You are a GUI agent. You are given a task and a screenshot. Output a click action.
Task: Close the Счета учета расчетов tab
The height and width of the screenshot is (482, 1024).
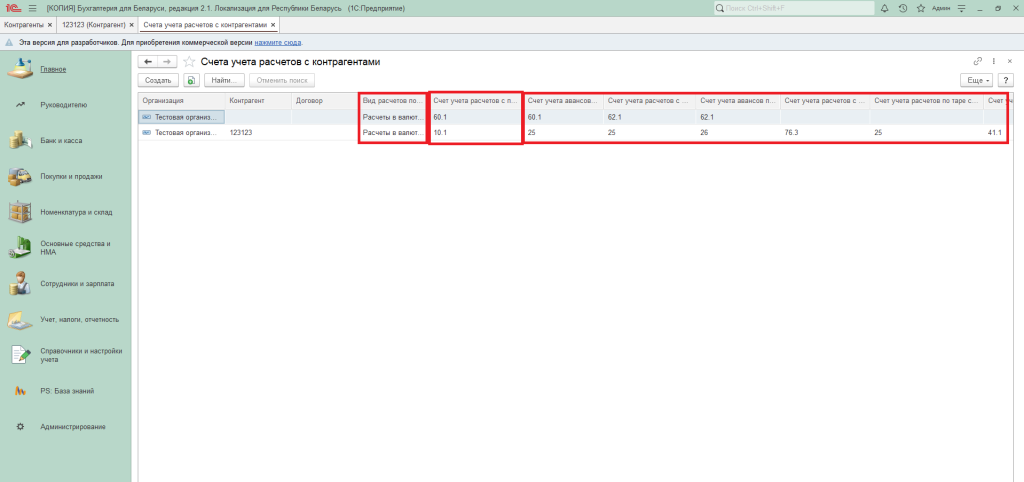tap(274, 24)
